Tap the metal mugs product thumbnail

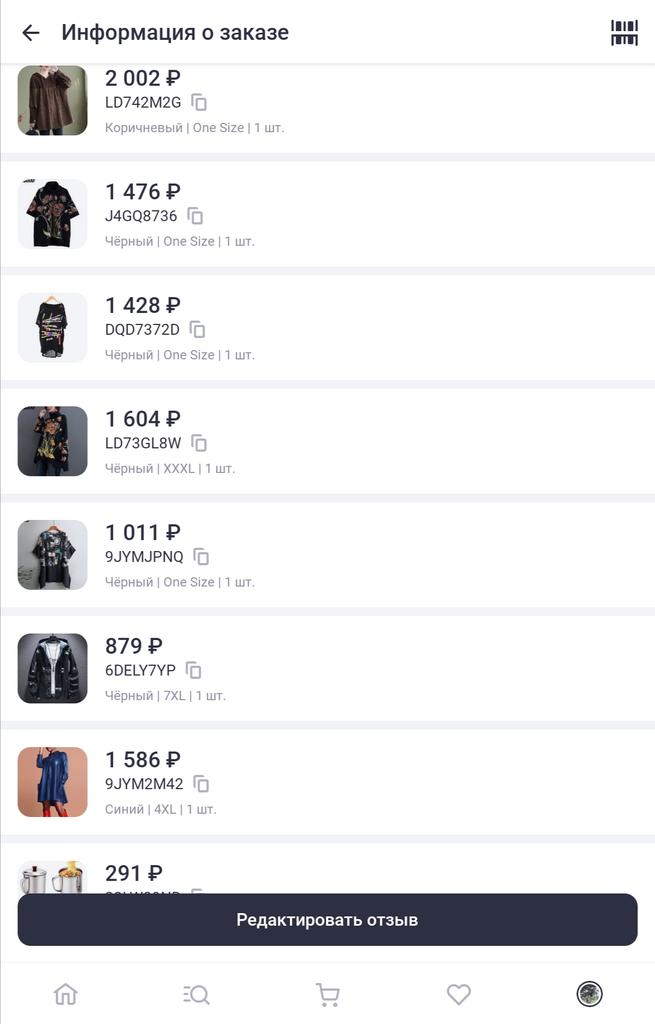(52, 877)
